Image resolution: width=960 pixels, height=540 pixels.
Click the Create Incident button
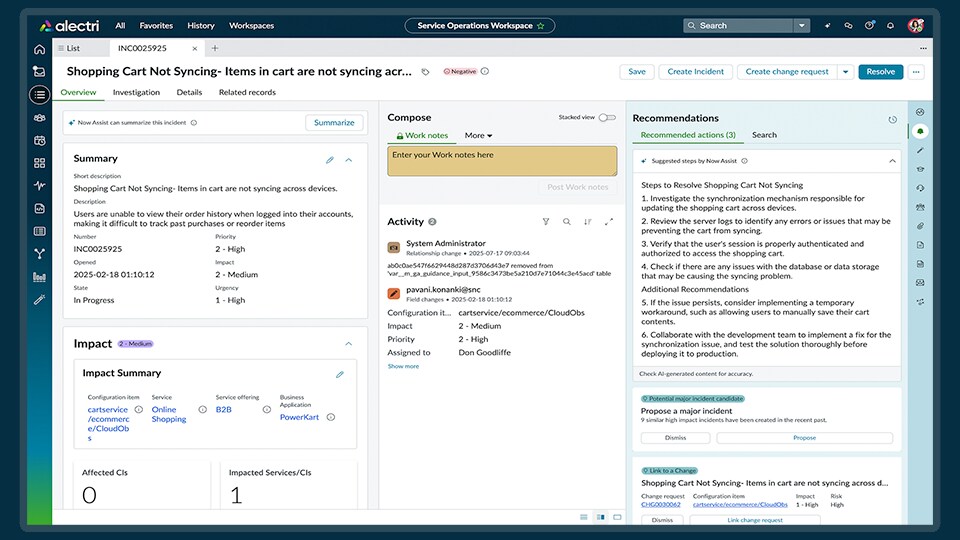click(696, 72)
